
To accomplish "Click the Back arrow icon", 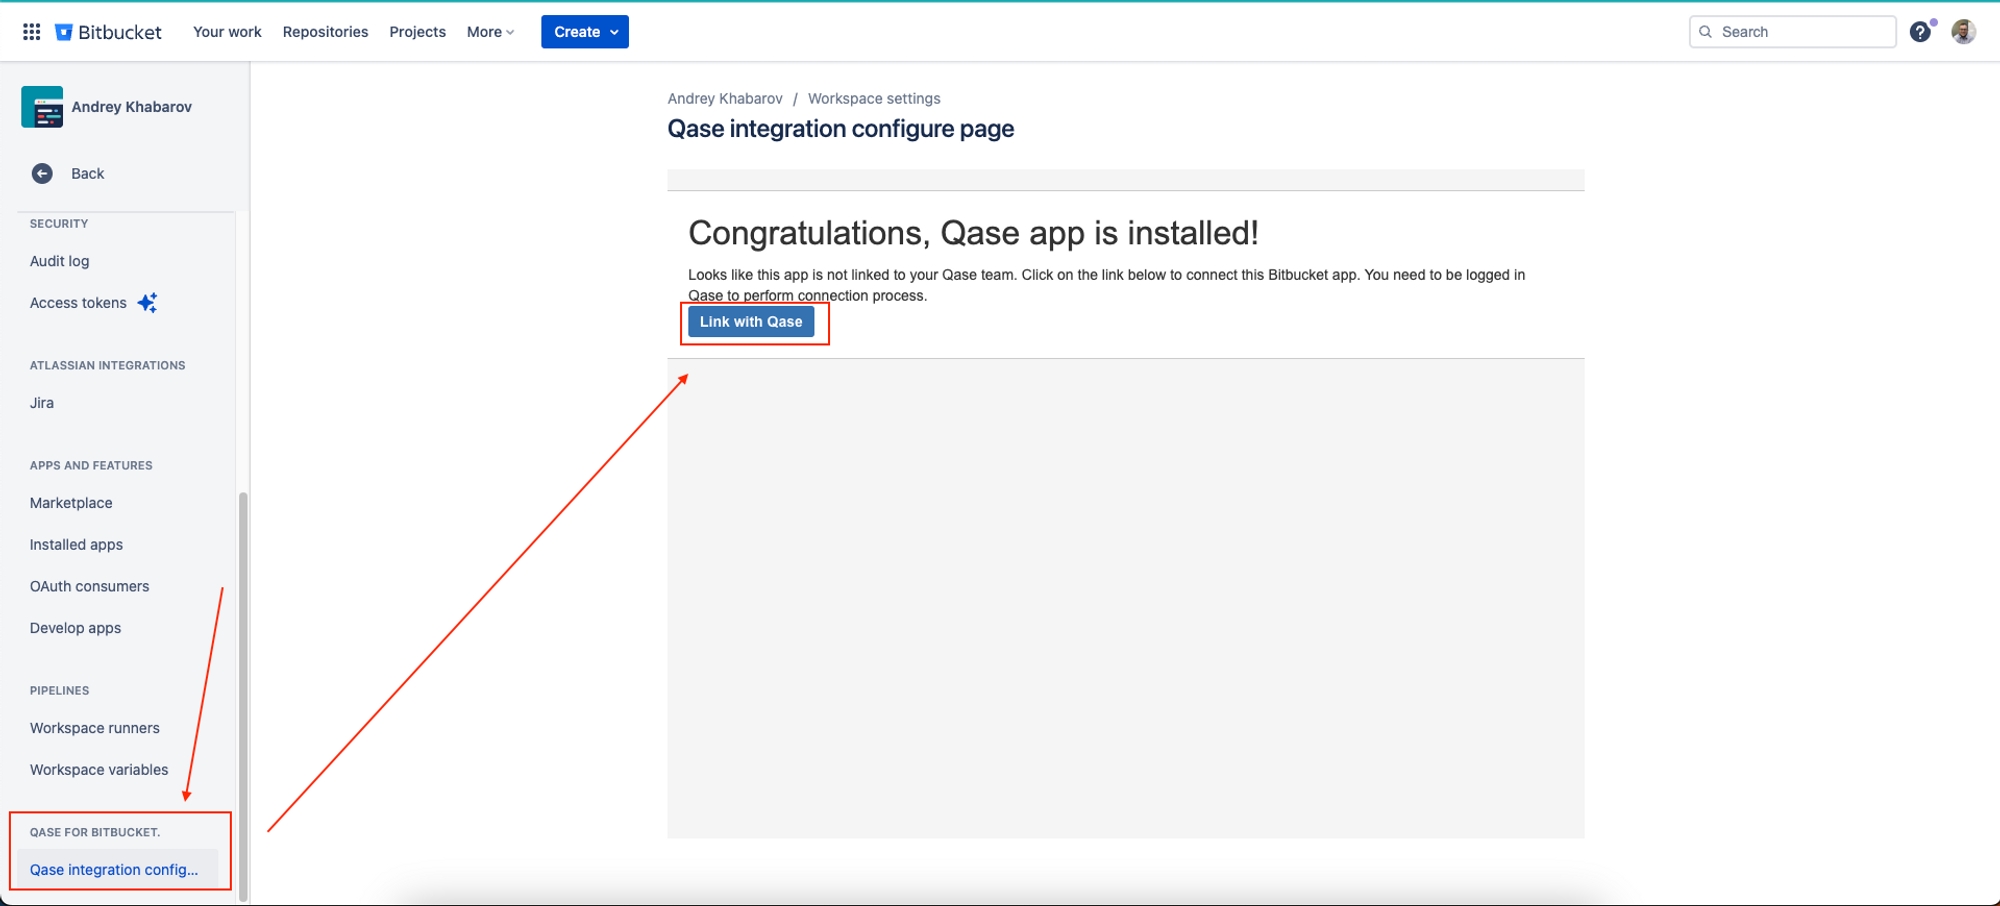I will click(x=42, y=174).
